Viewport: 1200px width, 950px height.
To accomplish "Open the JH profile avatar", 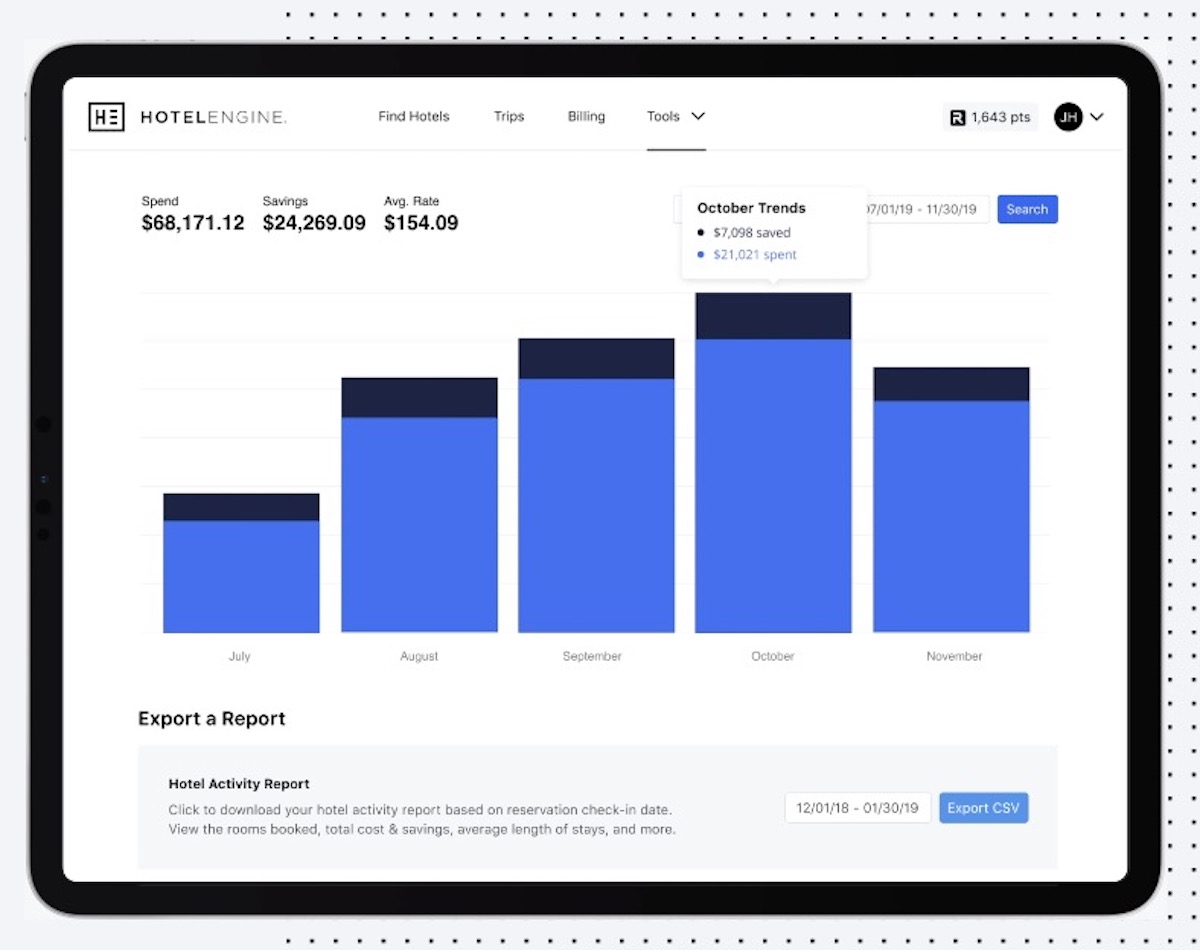I will coord(1068,117).
